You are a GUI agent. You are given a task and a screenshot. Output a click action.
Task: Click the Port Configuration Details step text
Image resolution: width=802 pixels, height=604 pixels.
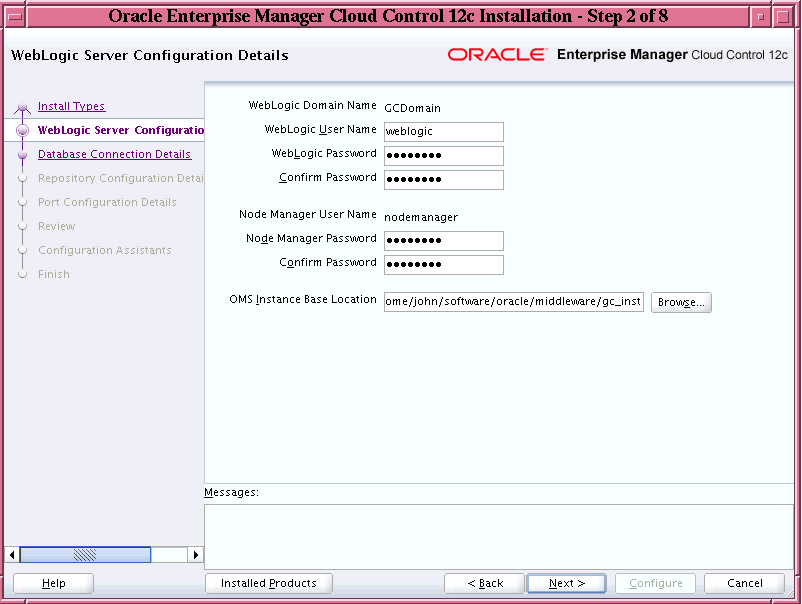click(107, 203)
